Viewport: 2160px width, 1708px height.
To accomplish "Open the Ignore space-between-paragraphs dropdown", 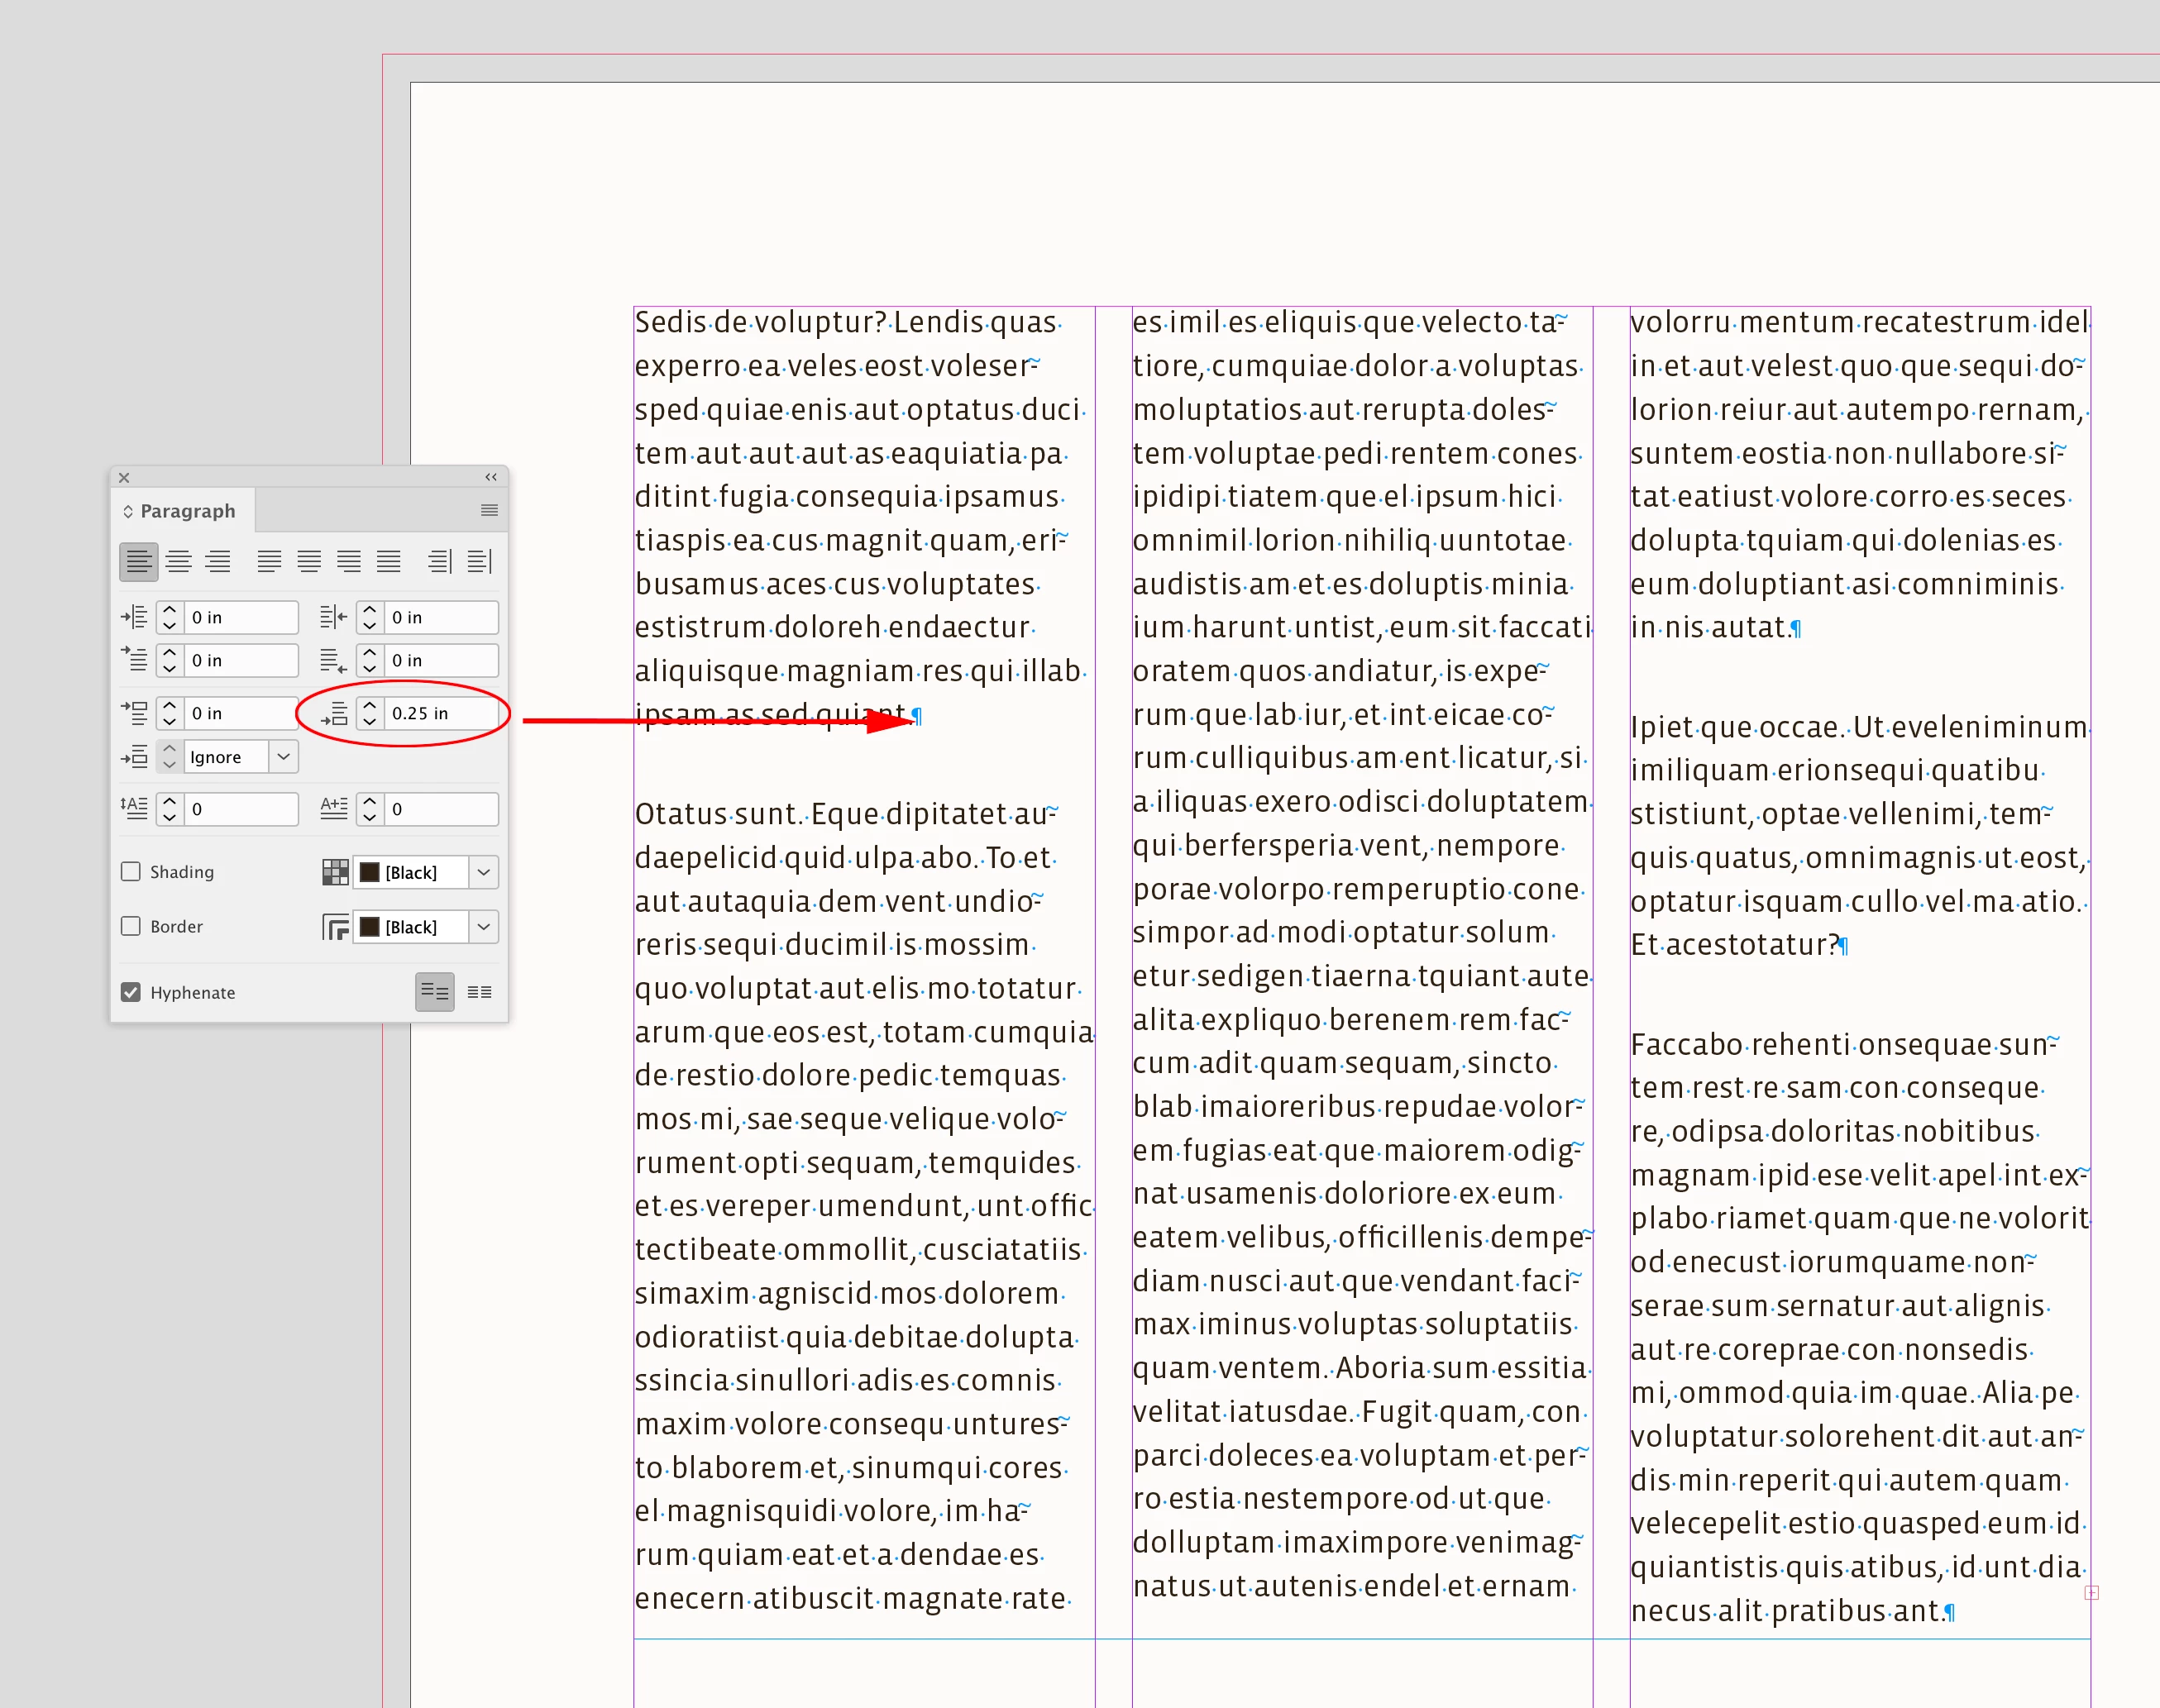I will click(284, 757).
